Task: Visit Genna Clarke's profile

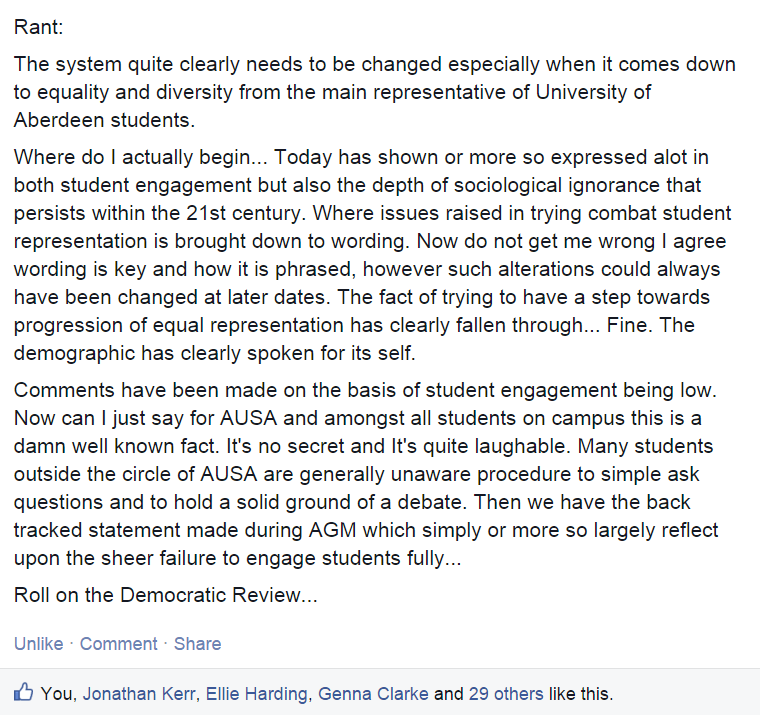Action: pos(373,694)
